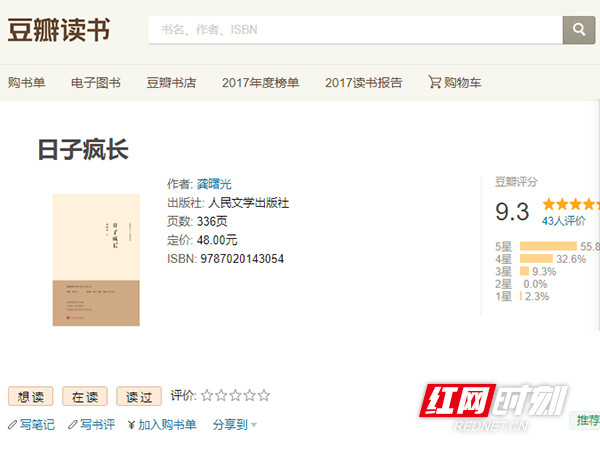This screenshot has height=453, width=600.
Task: Click the 2.3% one-star percentage
Action: click(537, 297)
